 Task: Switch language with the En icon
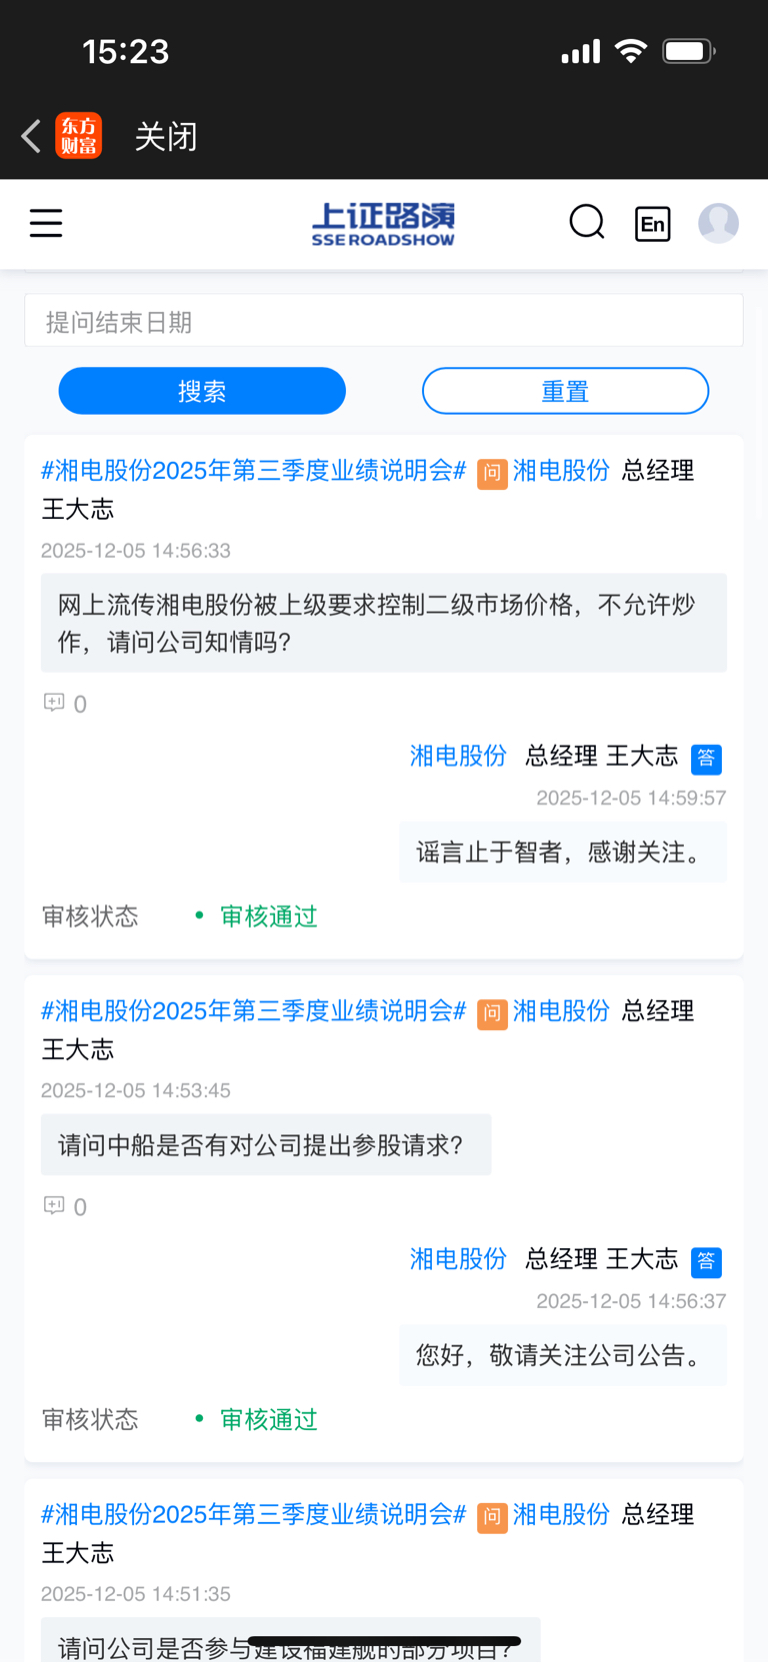click(x=653, y=223)
